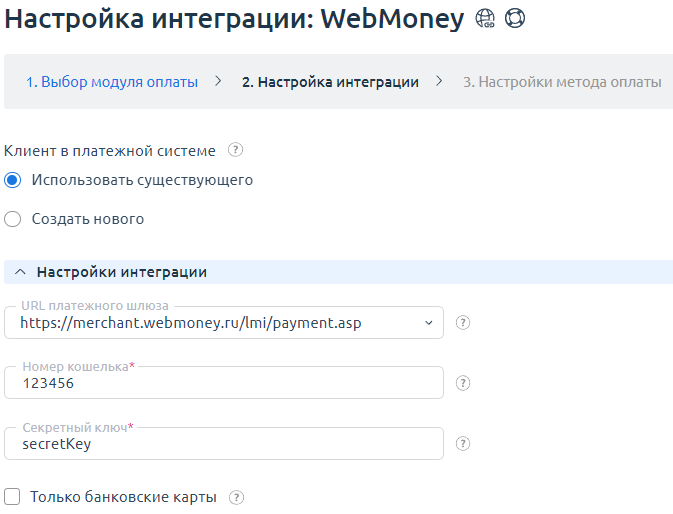Choose the 'Создать нового' radio option

13,219
